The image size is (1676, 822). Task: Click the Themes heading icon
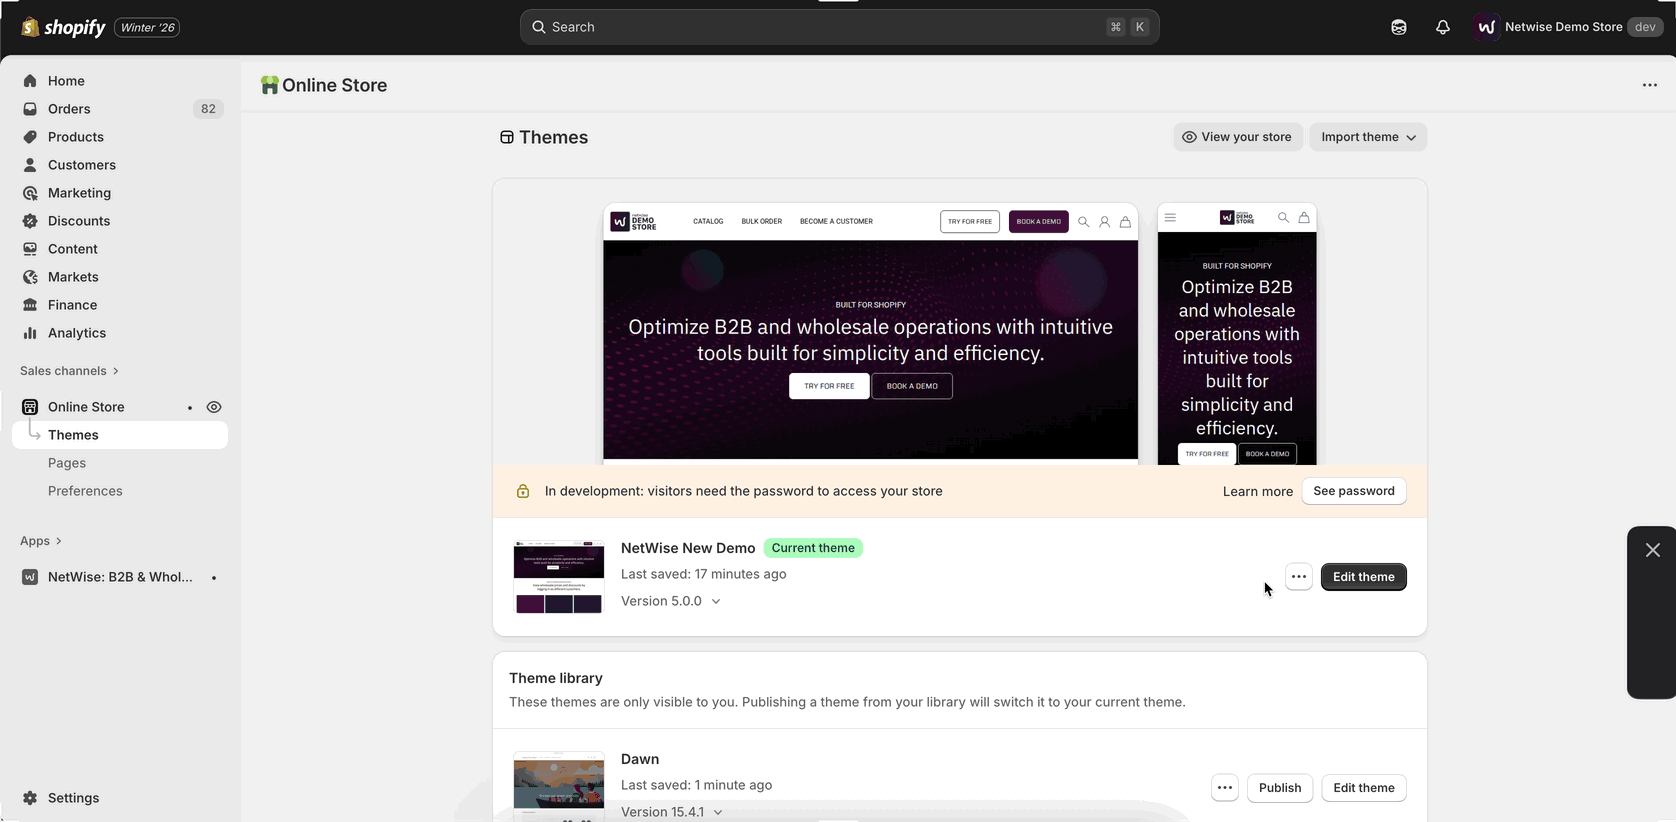click(x=507, y=137)
